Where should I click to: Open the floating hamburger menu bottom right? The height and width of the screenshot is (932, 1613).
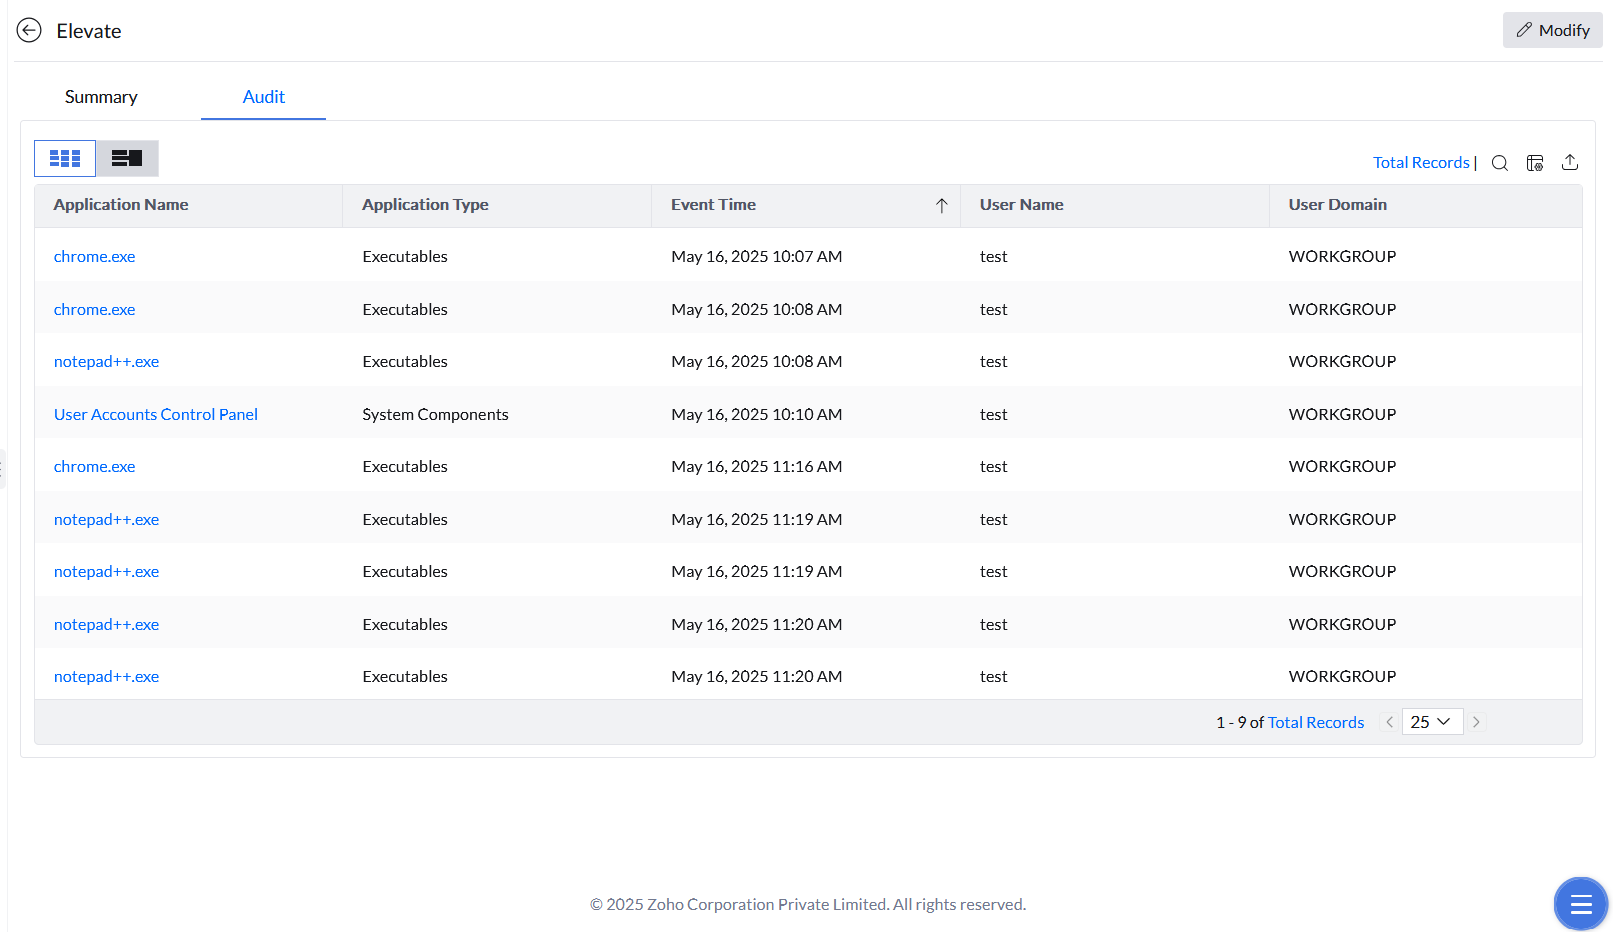(x=1580, y=903)
